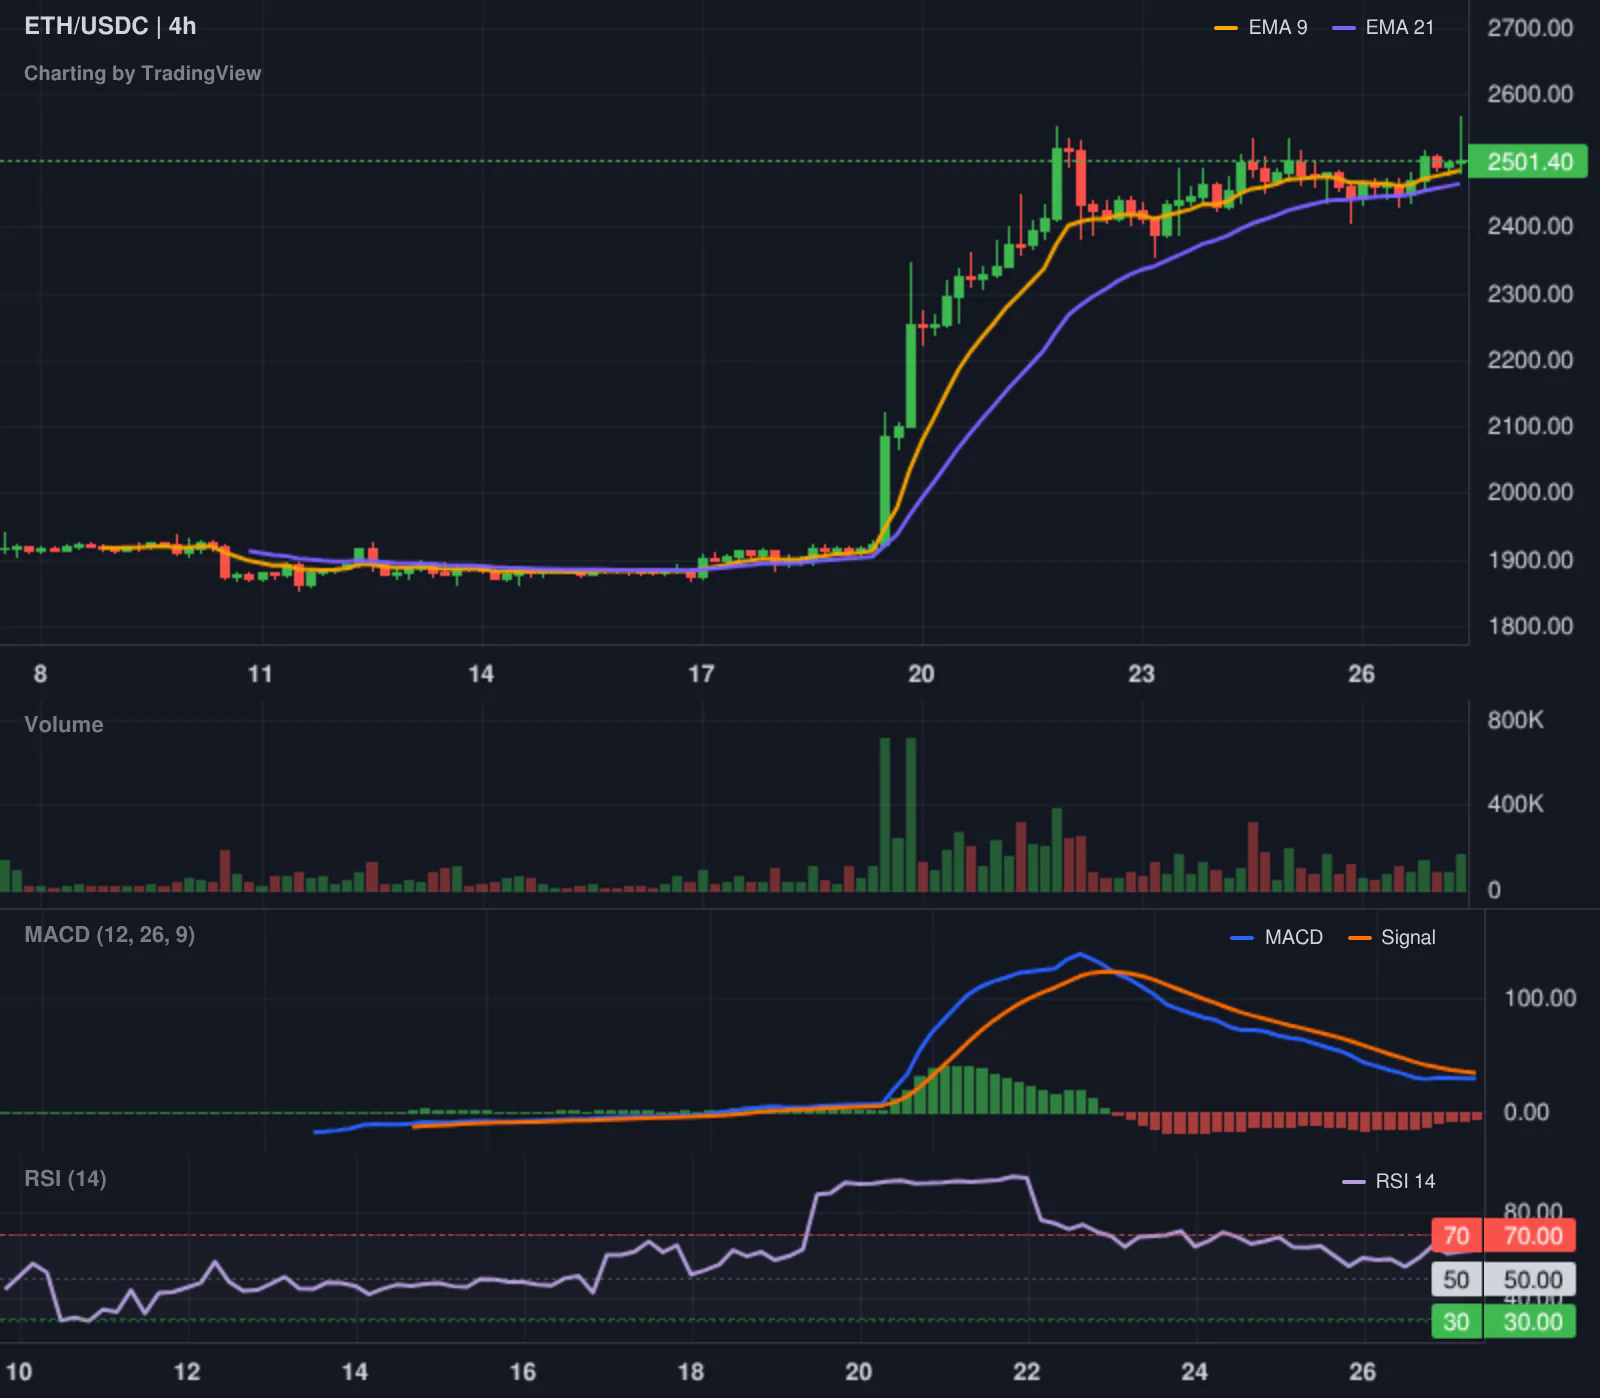1600x1398 pixels.
Task: Click the EMA 21 legend label
Action: click(1399, 28)
